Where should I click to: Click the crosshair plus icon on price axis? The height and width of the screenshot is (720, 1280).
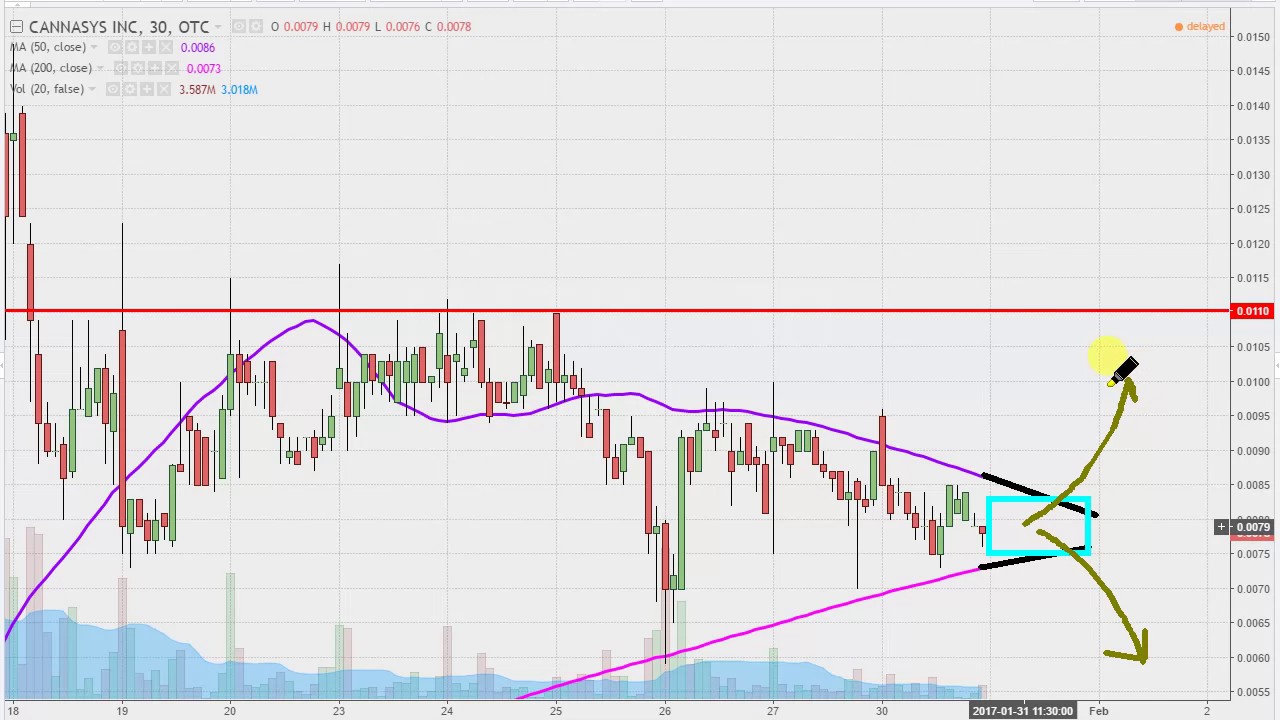(x=1221, y=527)
